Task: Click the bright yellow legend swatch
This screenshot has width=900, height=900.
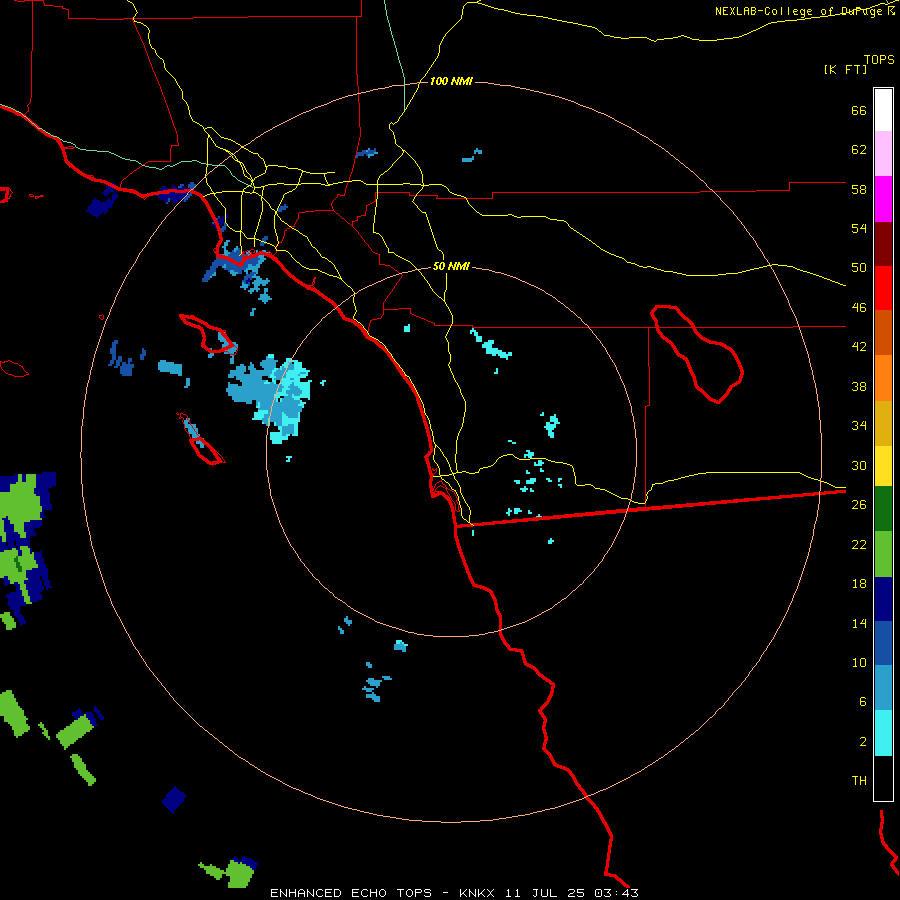Action: (883, 466)
